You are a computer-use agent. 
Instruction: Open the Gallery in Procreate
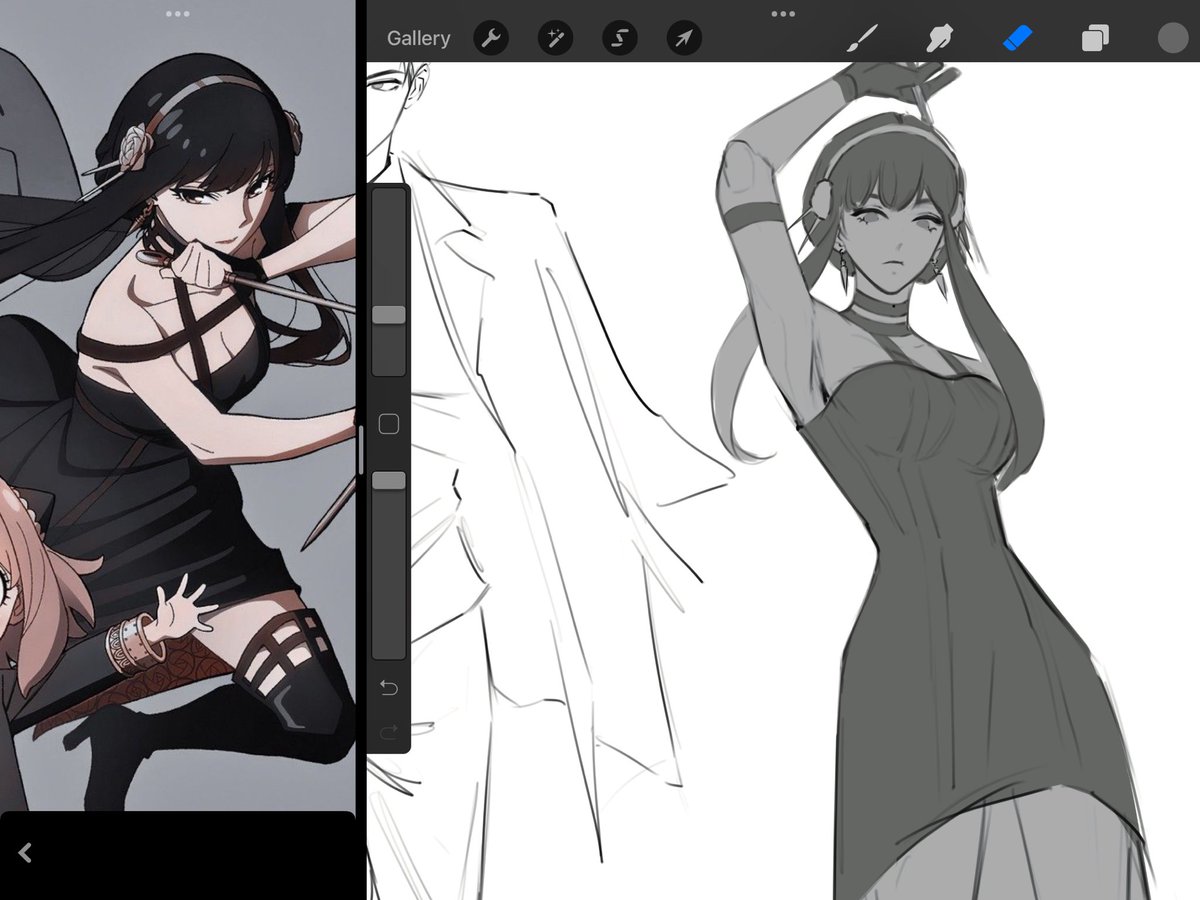[x=418, y=38]
